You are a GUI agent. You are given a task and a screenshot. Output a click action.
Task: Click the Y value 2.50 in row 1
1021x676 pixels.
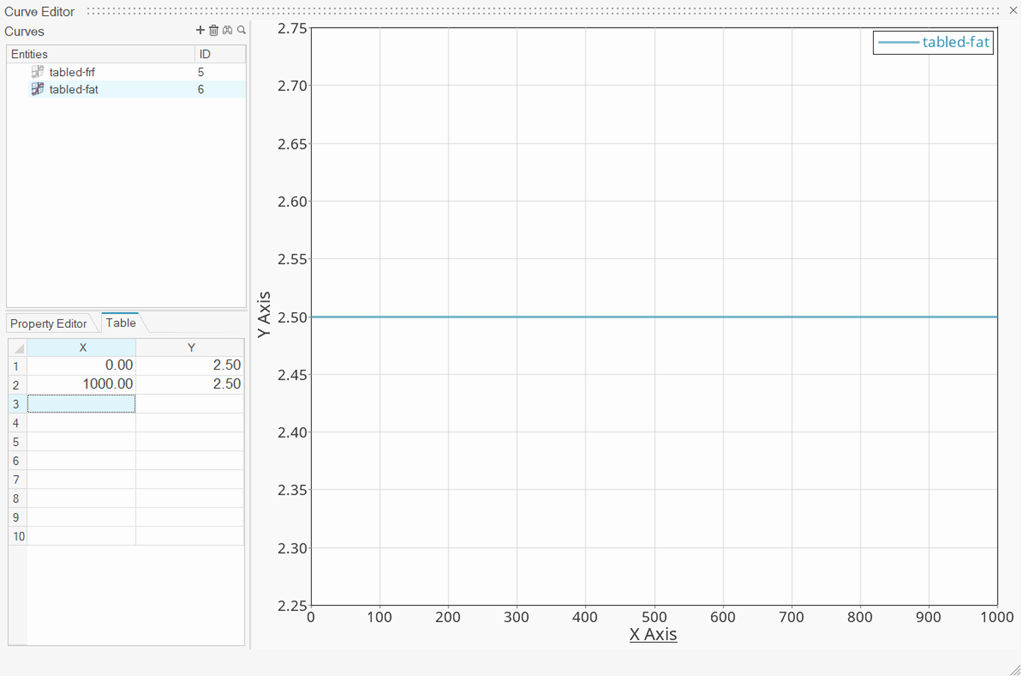click(190, 365)
